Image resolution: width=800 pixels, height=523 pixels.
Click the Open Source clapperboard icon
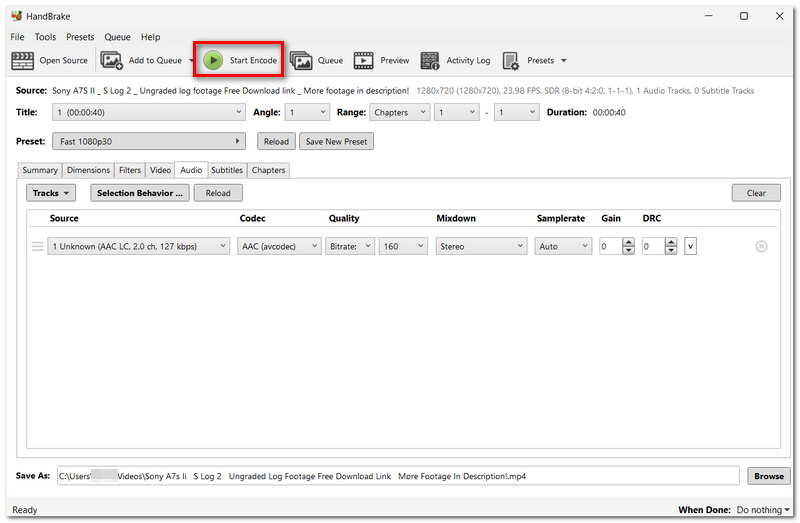coord(22,61)
